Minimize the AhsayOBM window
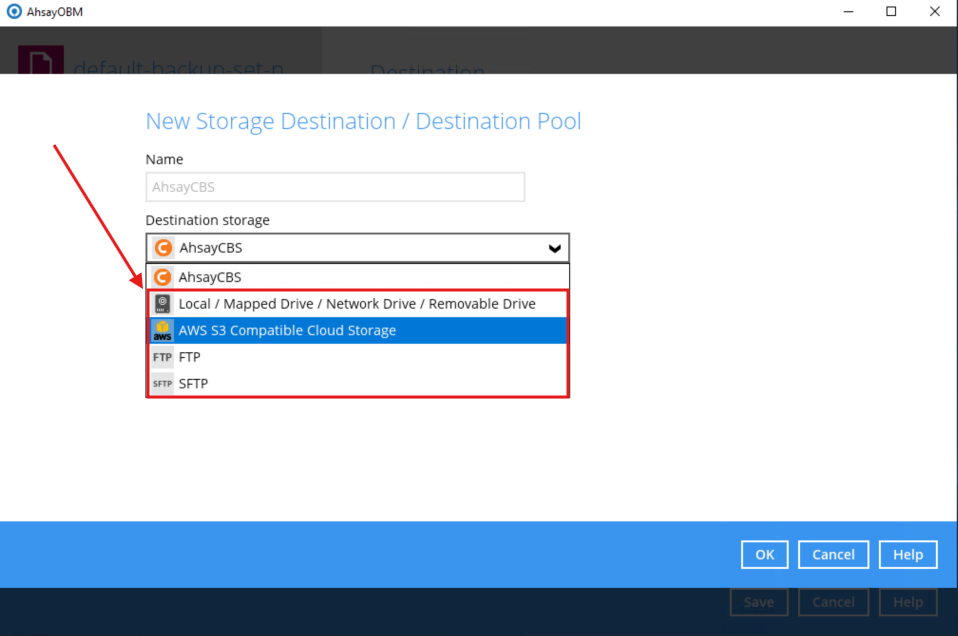Viewport: 958px width, 636px height. point(848,12)
